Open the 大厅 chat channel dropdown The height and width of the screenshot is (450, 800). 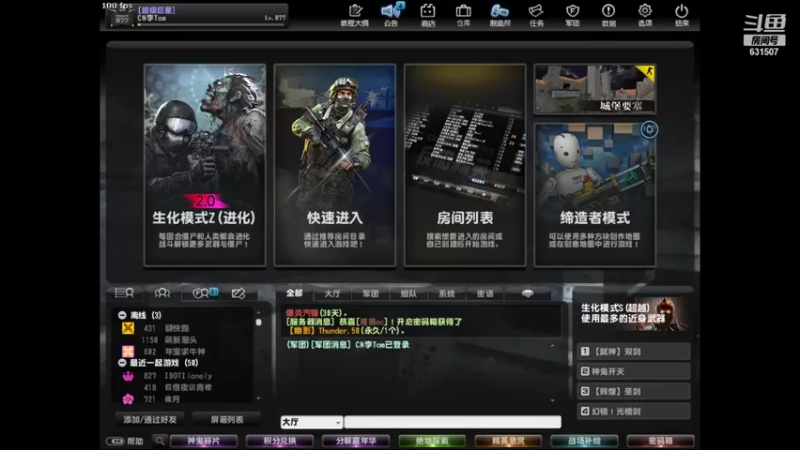click(311, 422)
